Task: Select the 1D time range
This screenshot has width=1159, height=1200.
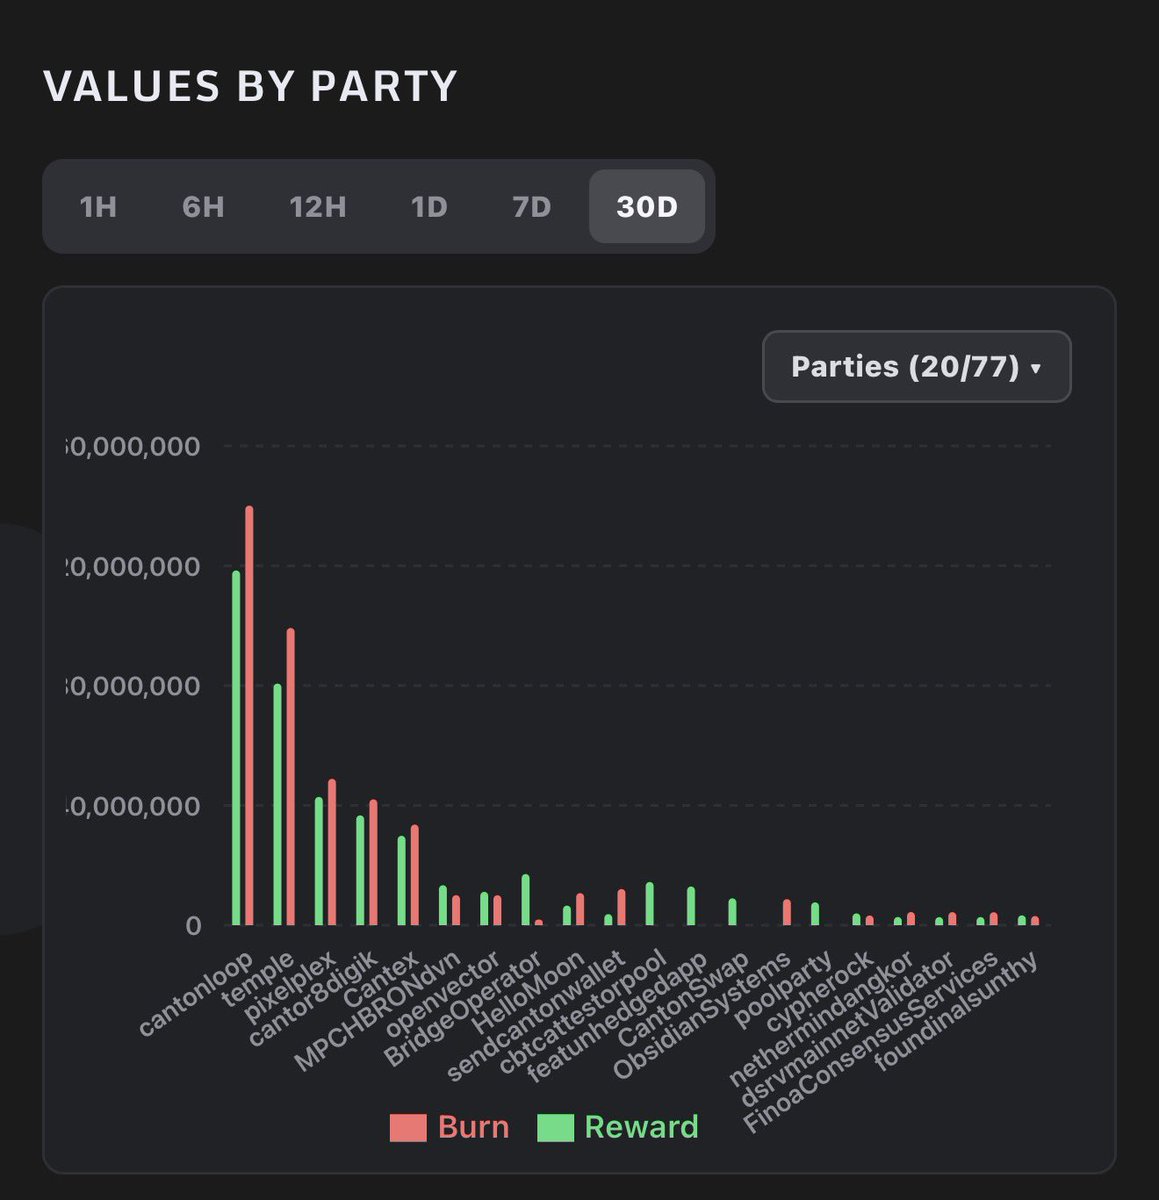Action: click(429, 207)
